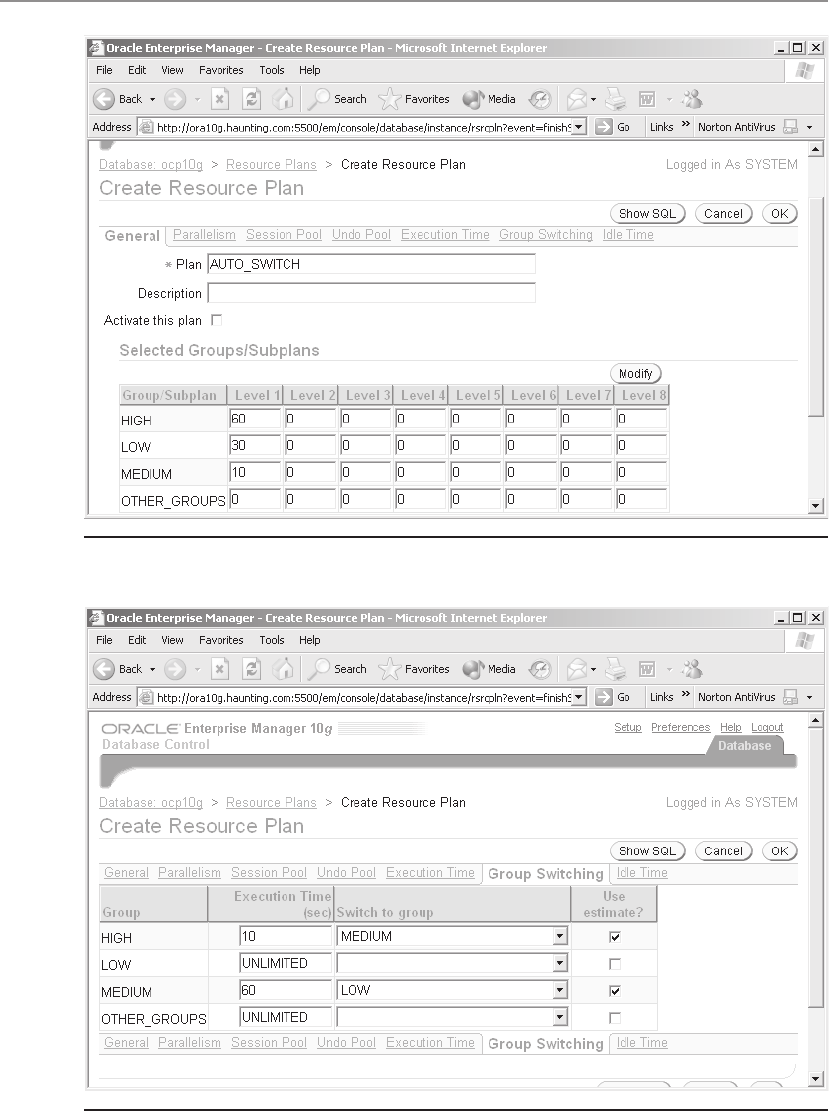Open Back history dropdown arrow in General-tab window
Screen dimensions: 829x1111
[x=152, y=100]
